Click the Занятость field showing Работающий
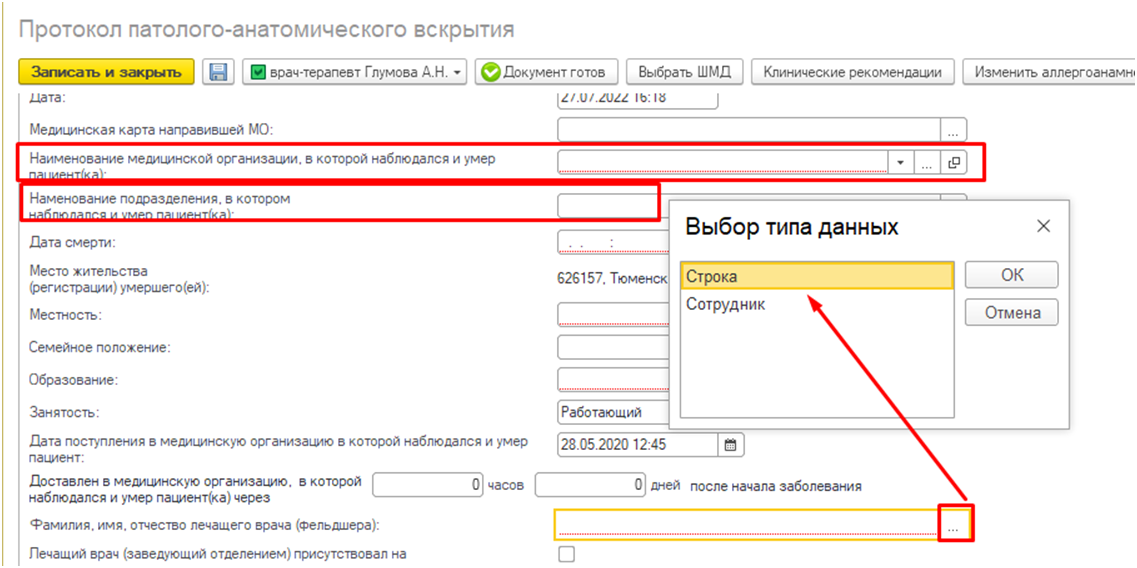1137x568 pixels. coord(612,412)
